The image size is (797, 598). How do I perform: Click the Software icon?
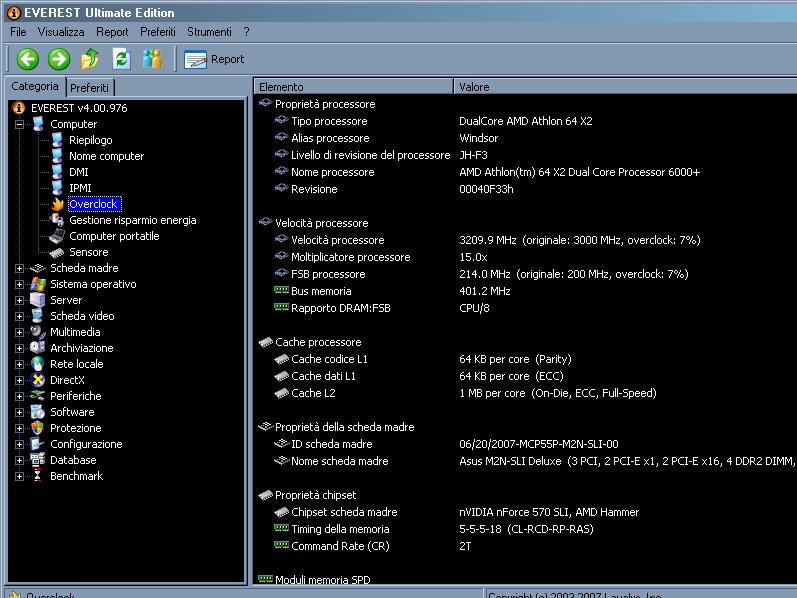38,412
